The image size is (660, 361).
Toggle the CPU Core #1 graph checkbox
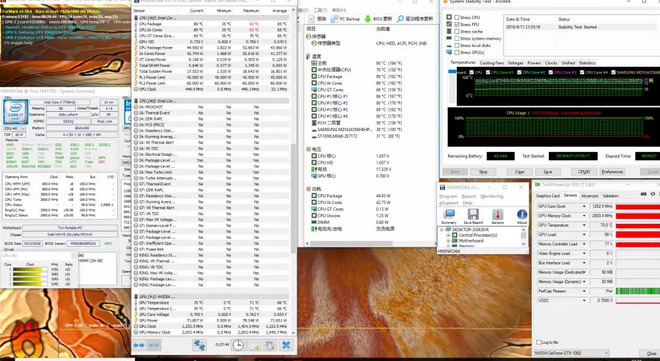point(488,72)
